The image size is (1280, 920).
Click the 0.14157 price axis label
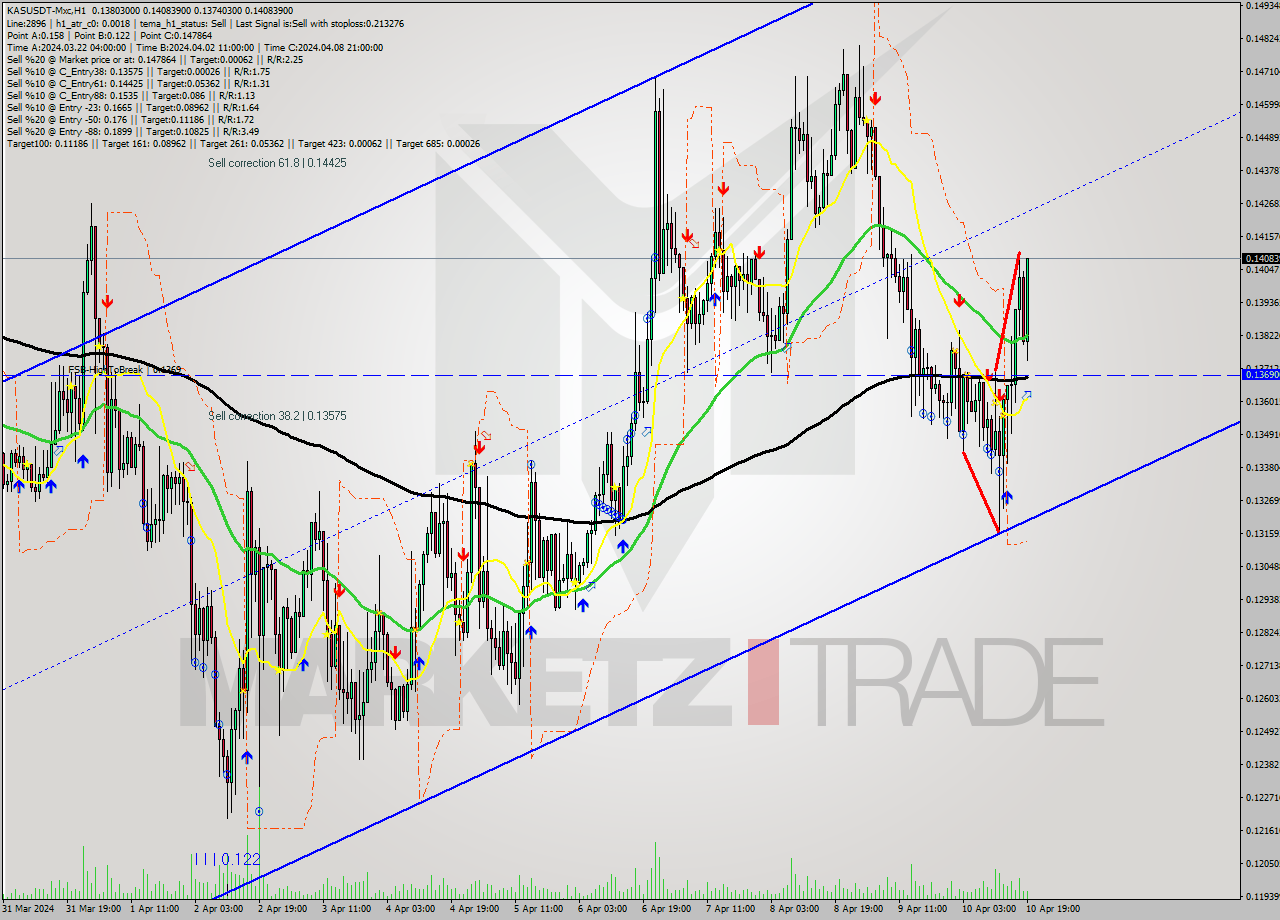tap(1261, 236)
